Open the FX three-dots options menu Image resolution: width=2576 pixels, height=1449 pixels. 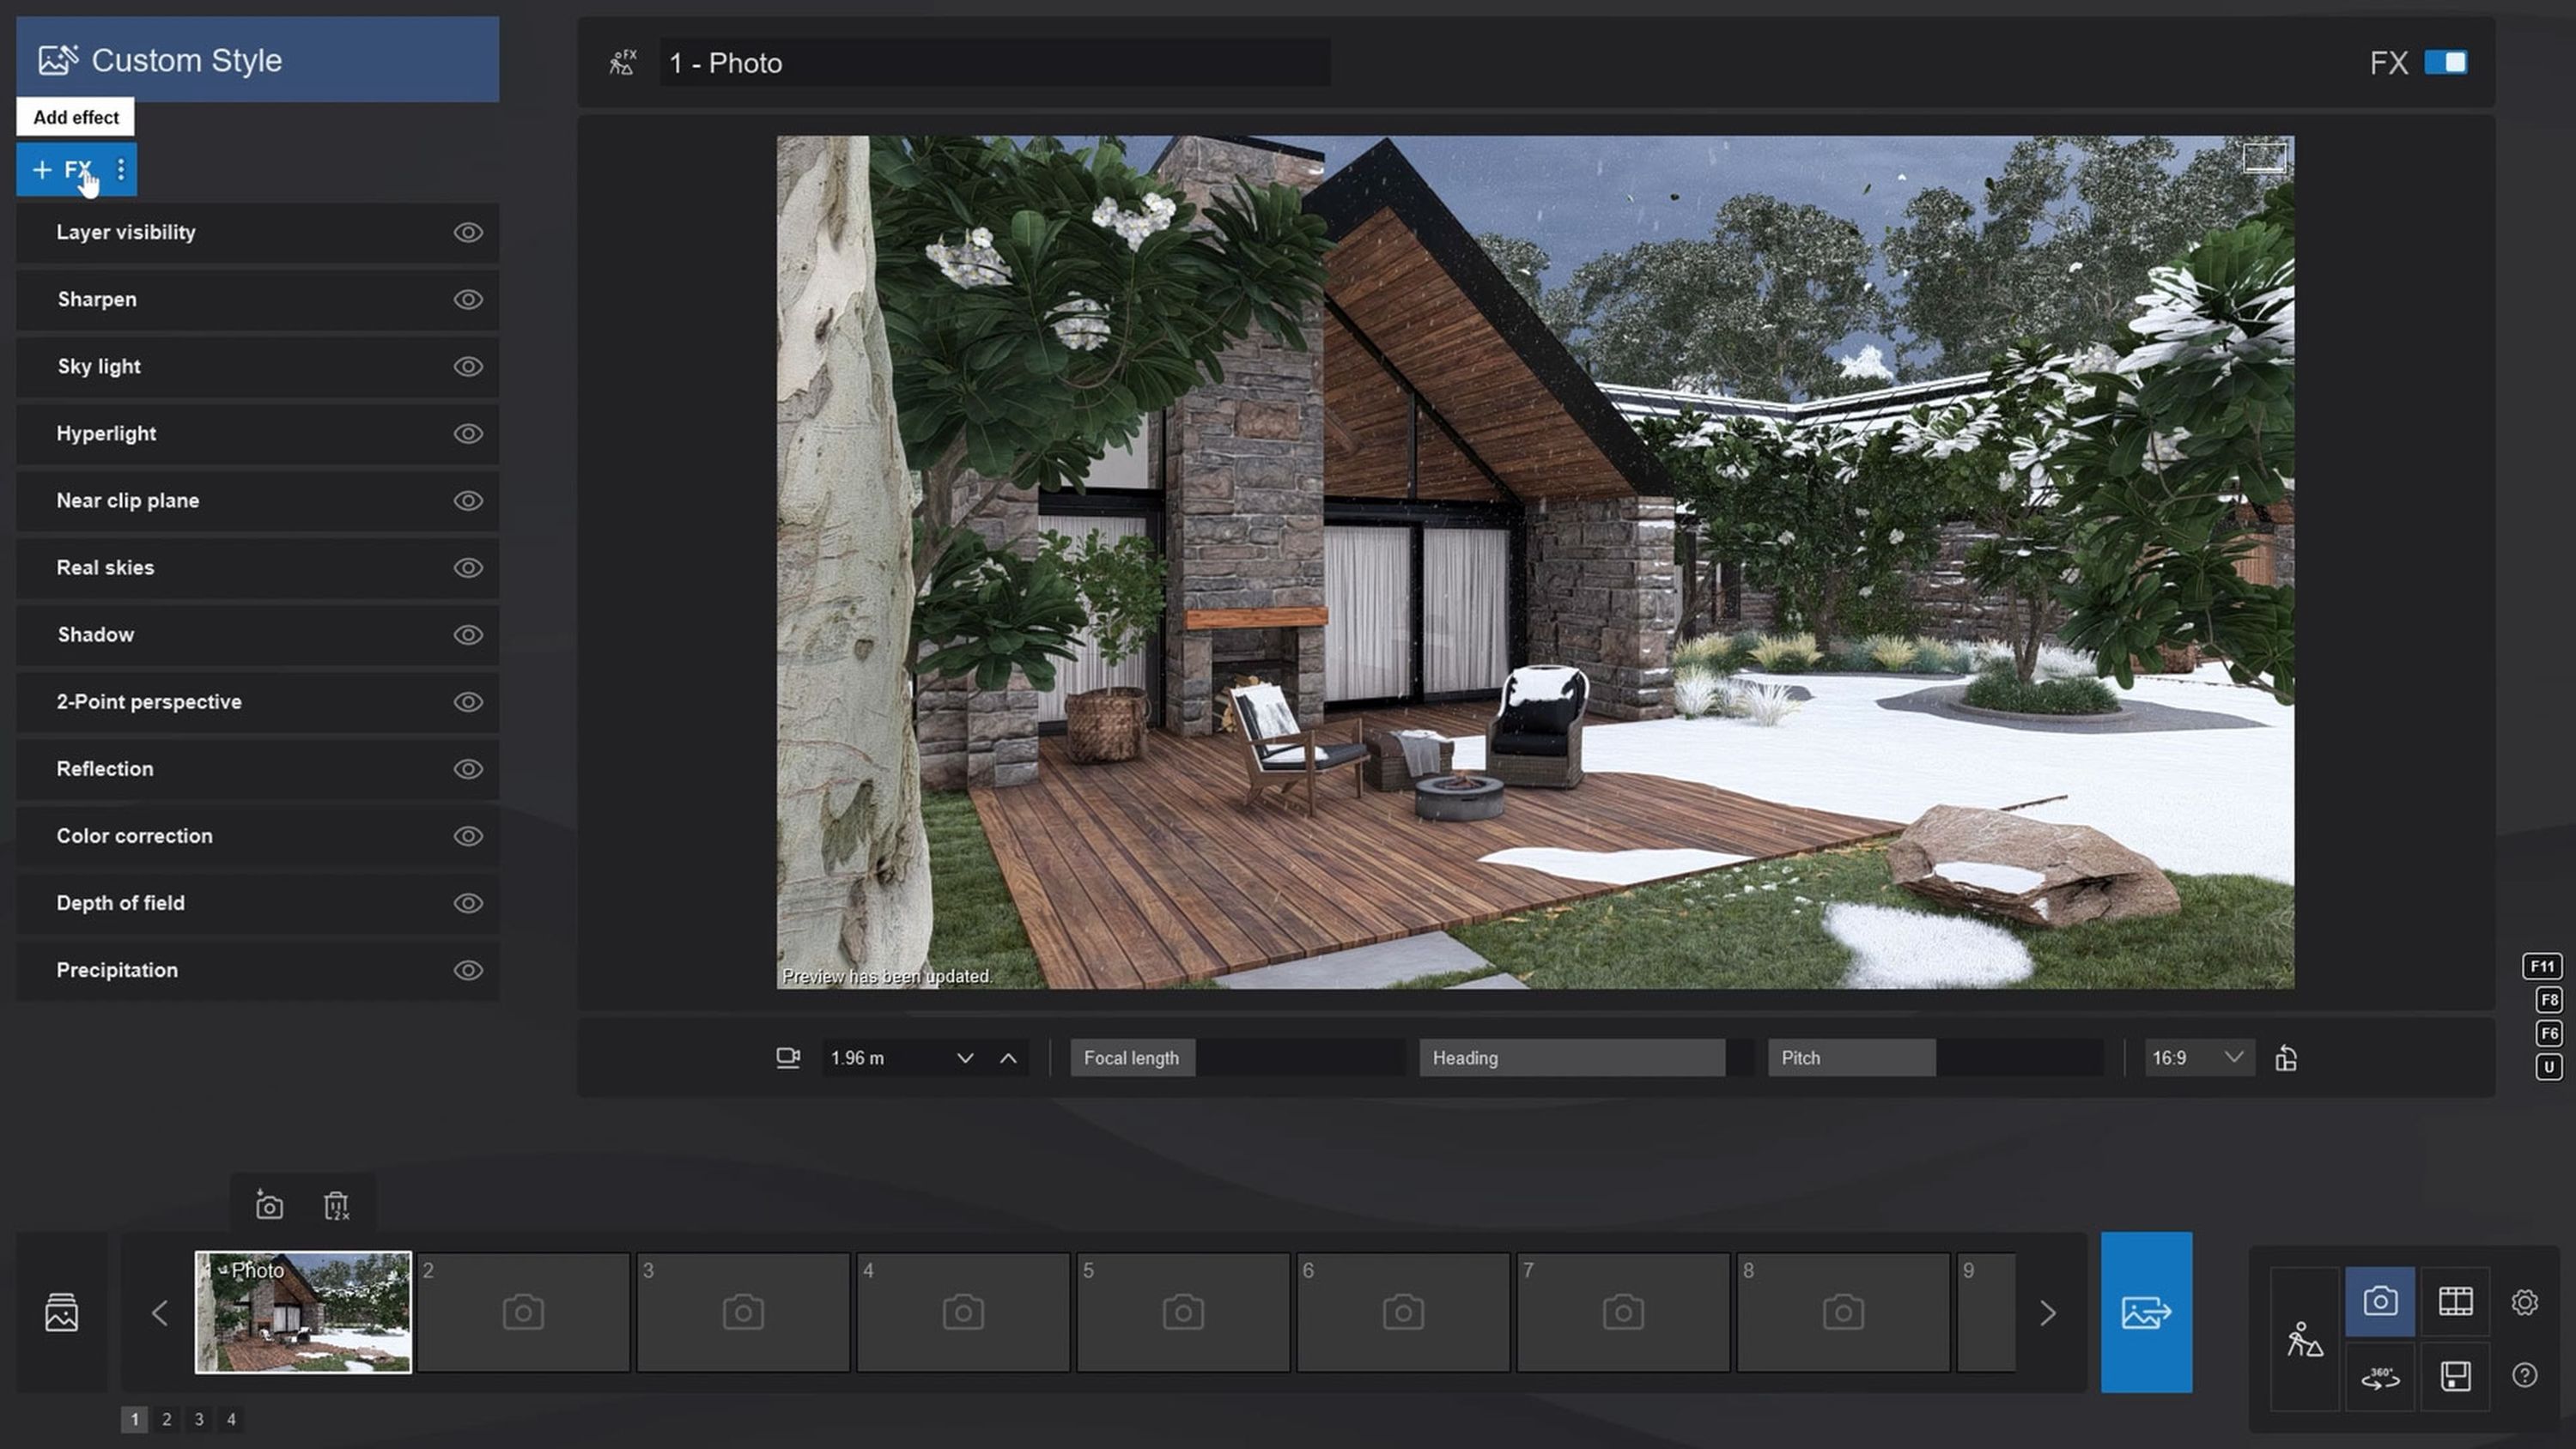pyautogui.click(x=121, y=170)
